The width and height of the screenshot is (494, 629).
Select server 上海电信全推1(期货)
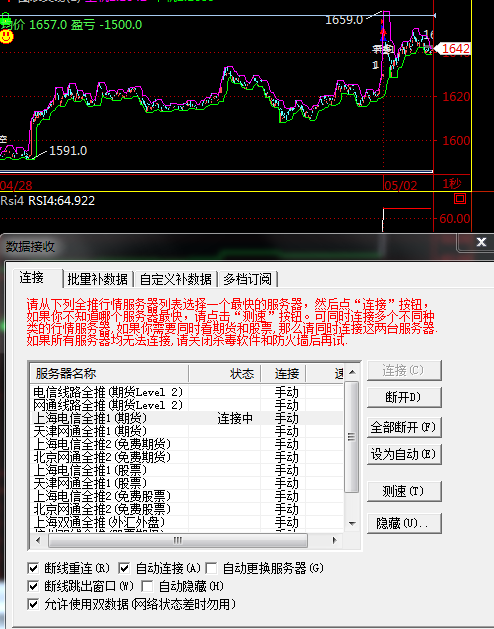(90, 418)
